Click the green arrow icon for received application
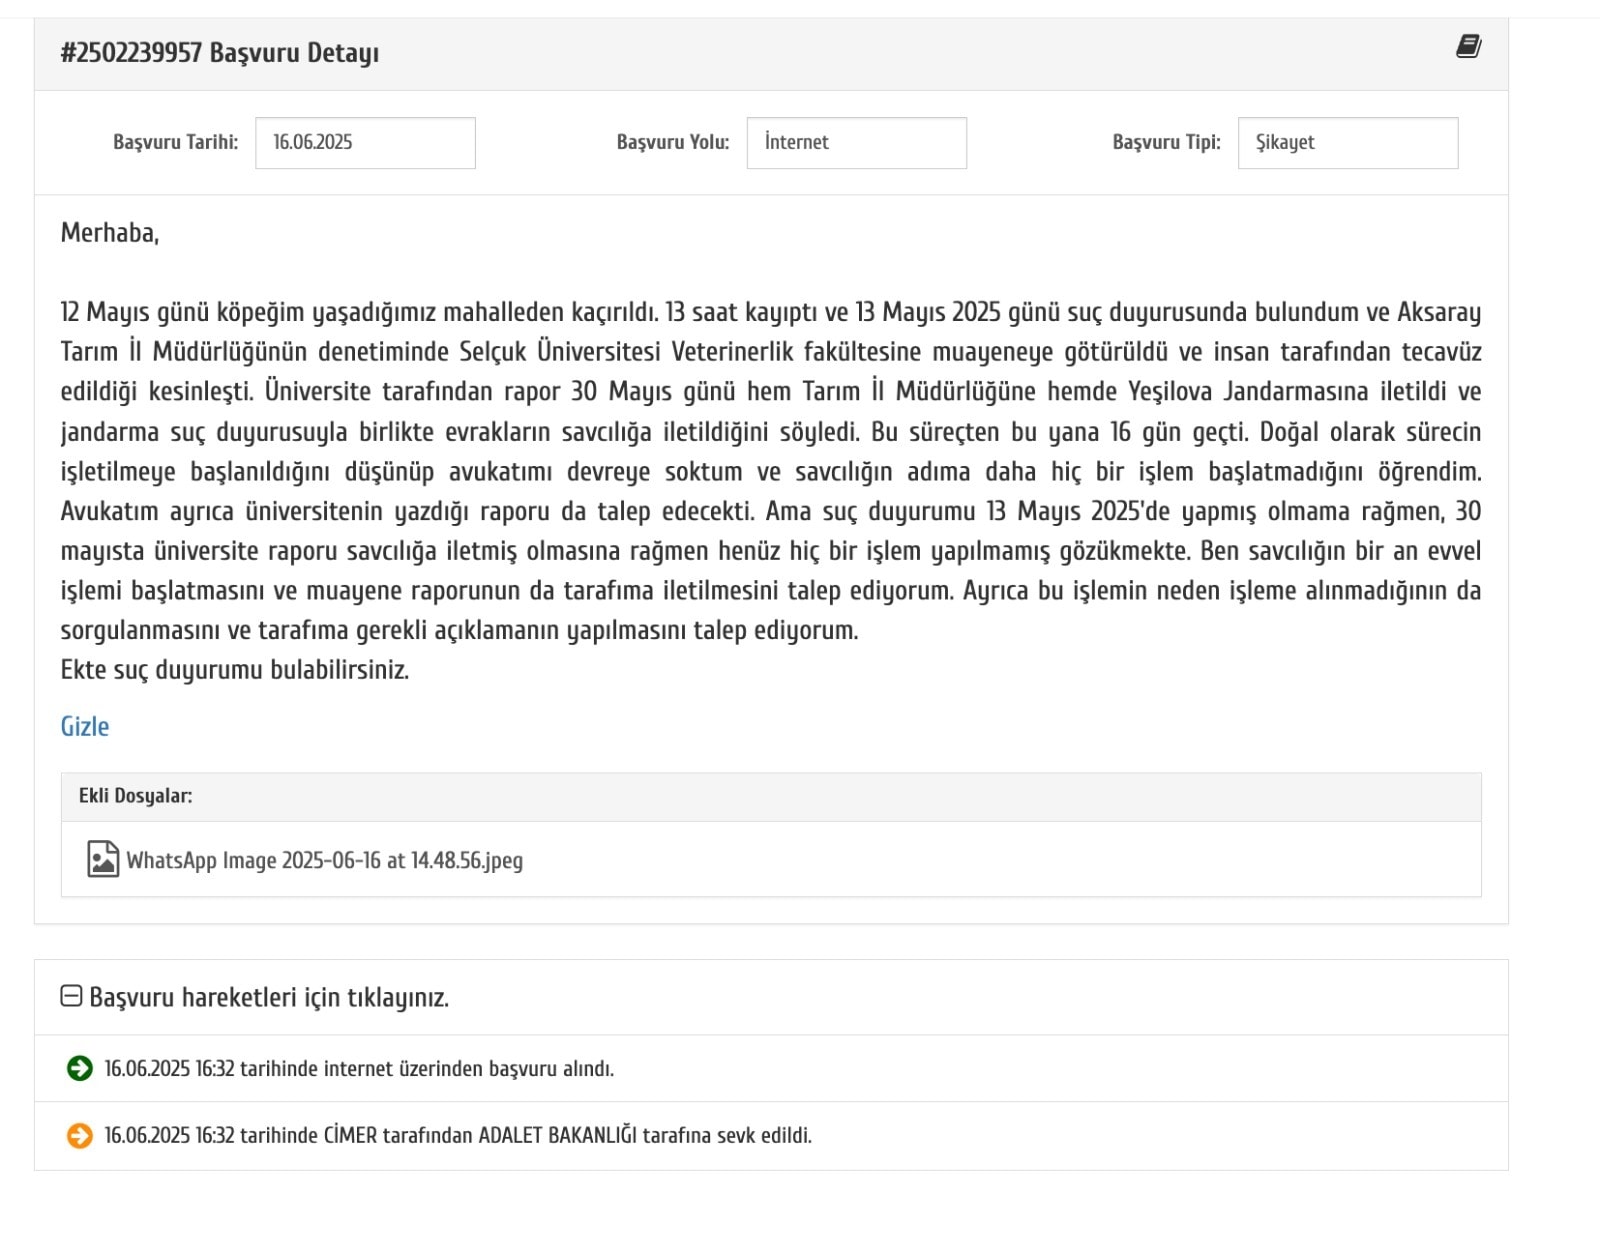 point(79,1068)
